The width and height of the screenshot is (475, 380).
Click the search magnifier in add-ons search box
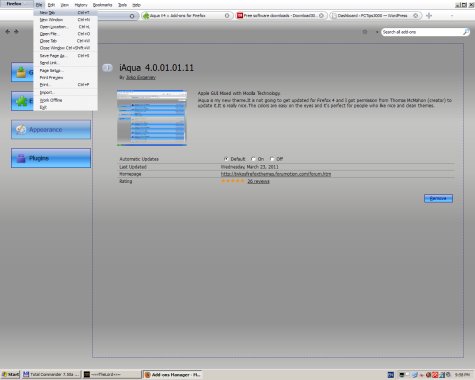click(x=466, y=32)
